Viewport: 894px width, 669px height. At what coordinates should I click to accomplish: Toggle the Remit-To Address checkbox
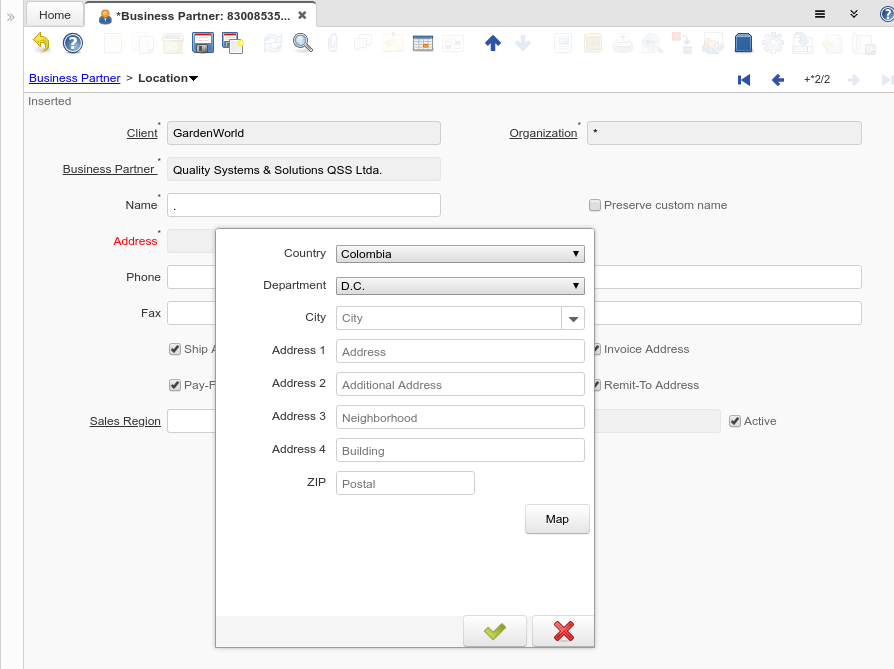(596, 385)
